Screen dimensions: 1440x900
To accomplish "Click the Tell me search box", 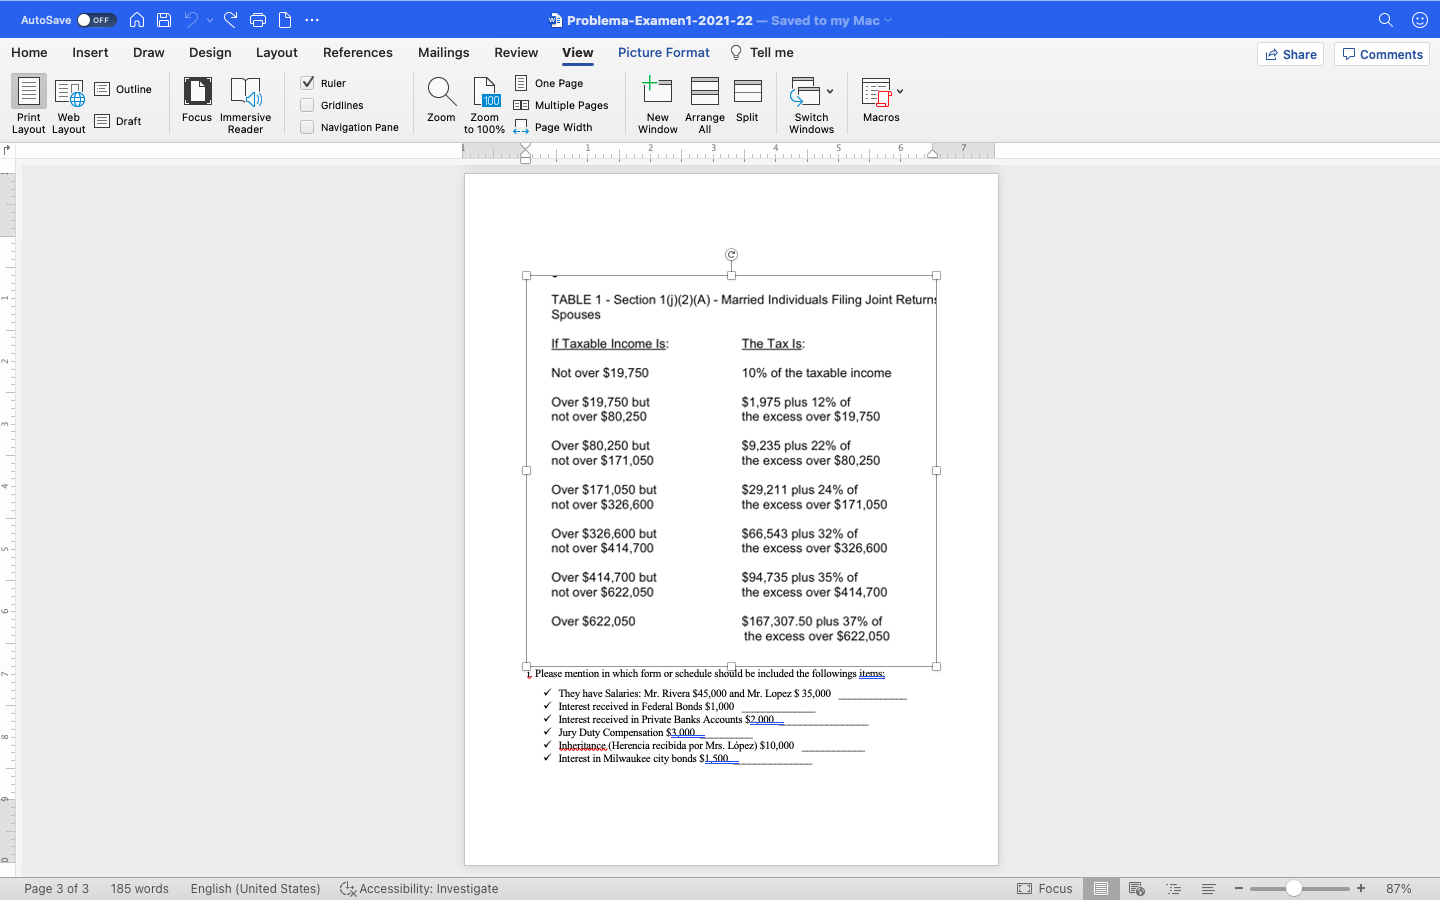I will (x=762, y=52).
